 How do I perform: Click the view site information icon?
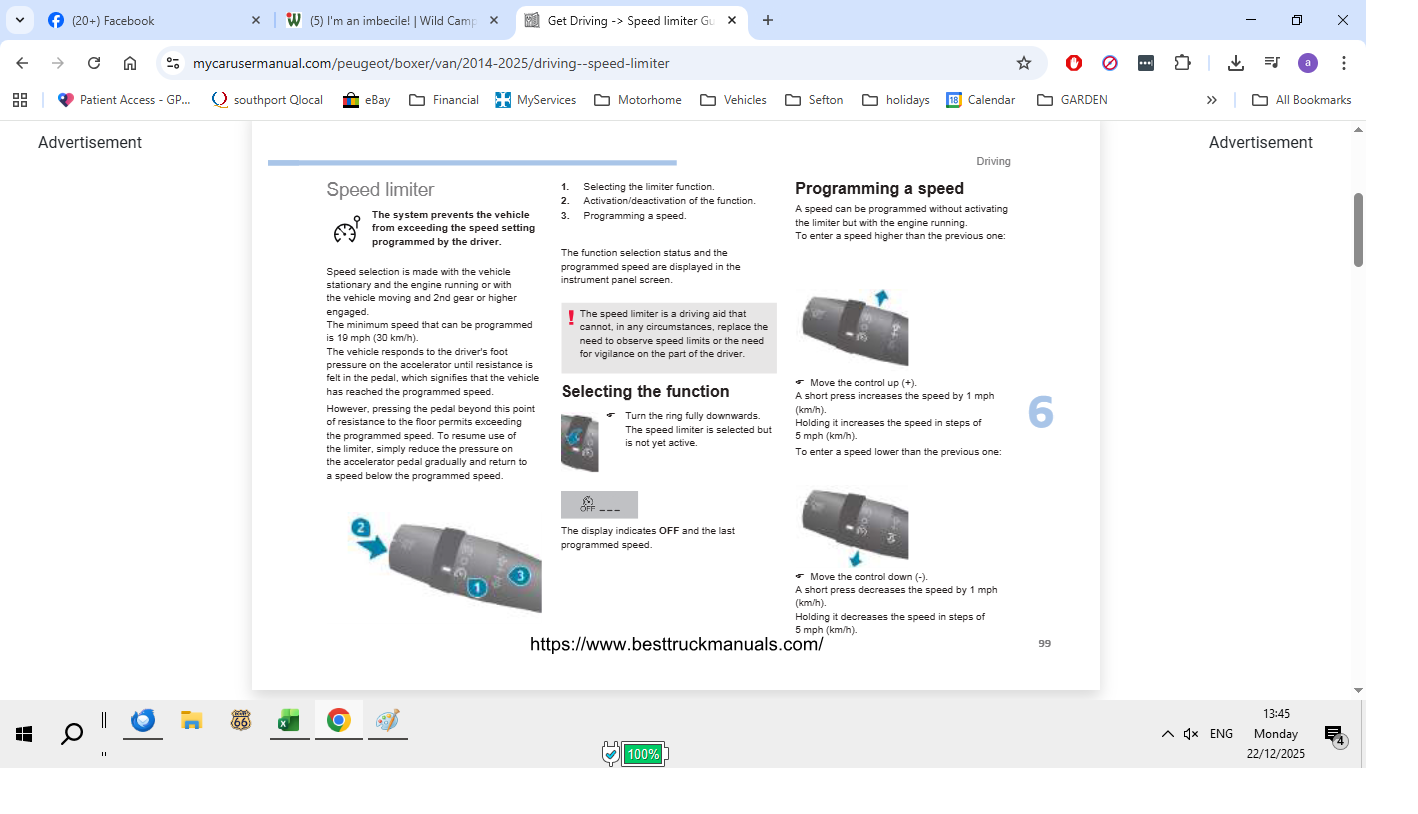(x=173, y=63)
